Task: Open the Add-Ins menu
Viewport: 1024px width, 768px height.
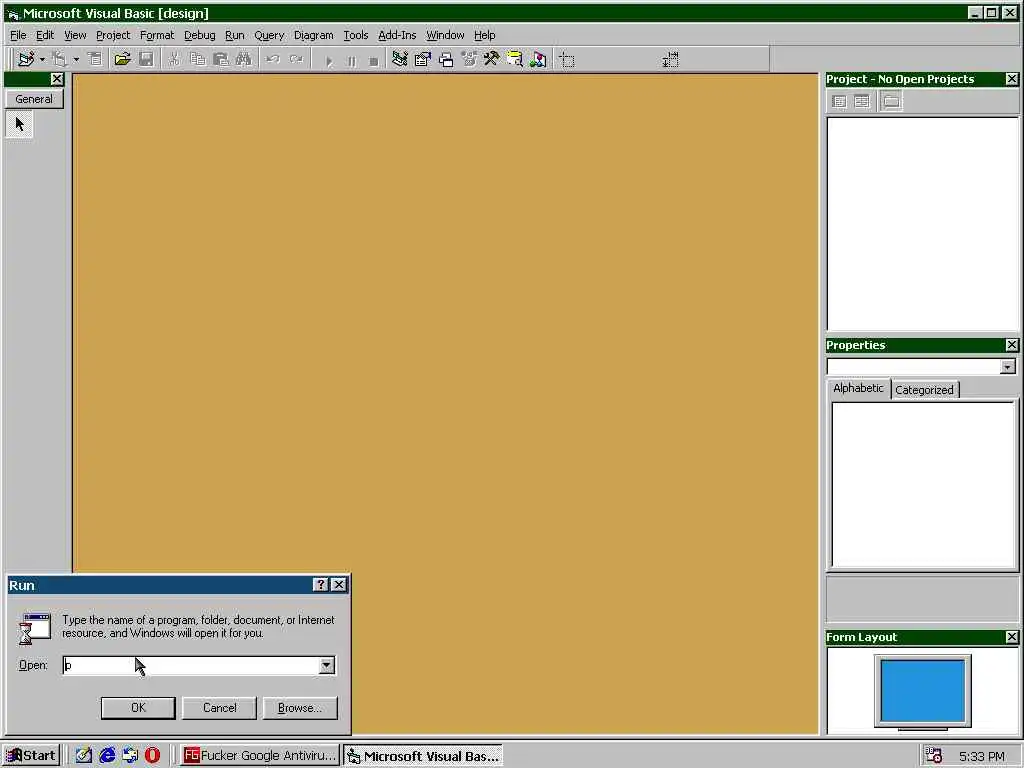Action: (397, 35)
